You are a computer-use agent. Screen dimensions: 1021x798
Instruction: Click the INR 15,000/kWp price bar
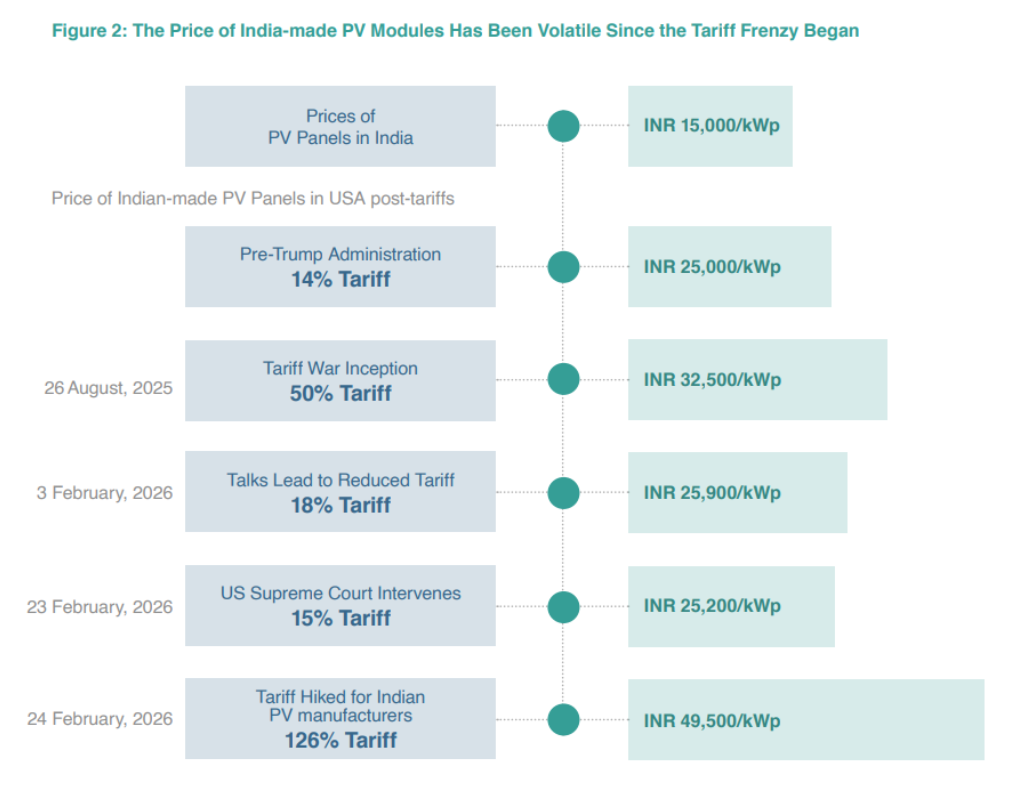[x=710, y=126]
